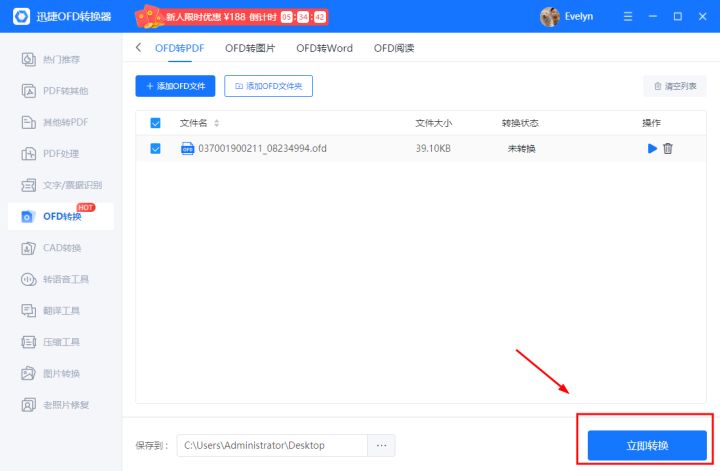Screen dimensions: 720x471
Task: Open the PDF转其他 sidebar section
Action: 55,91
